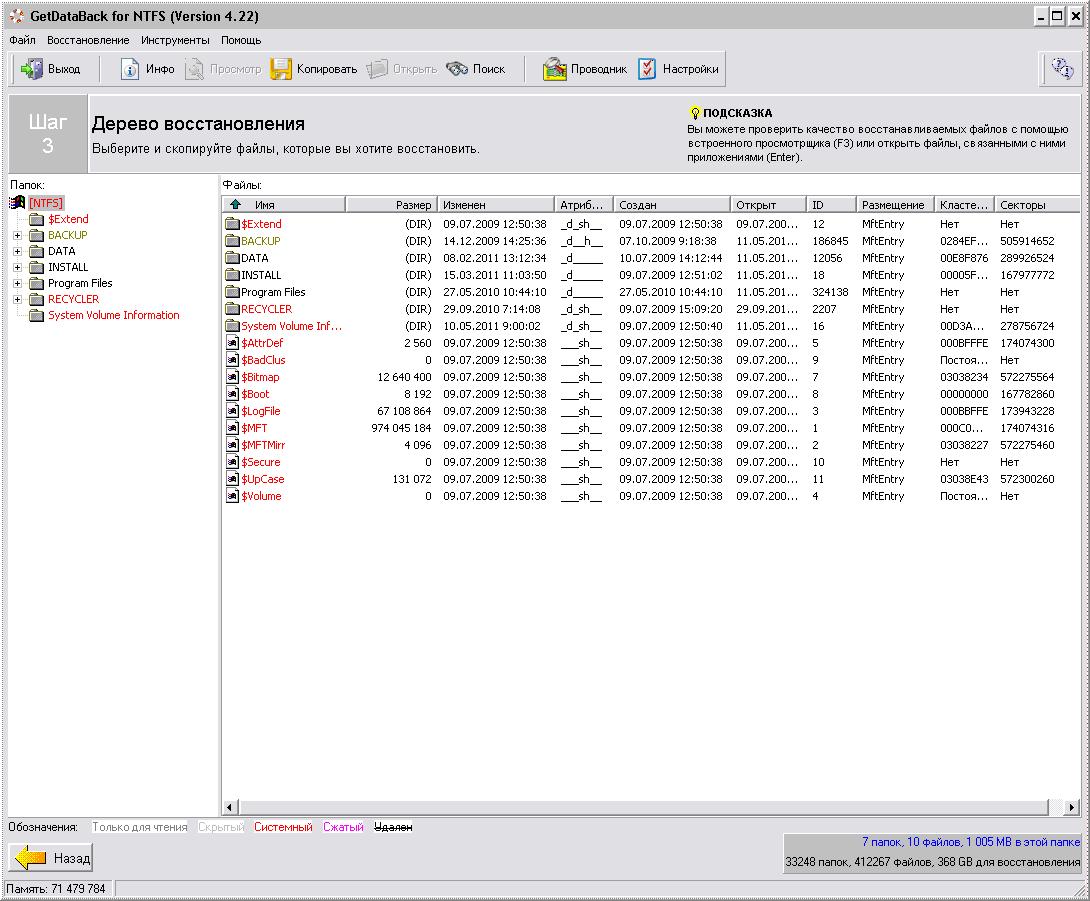Click the Program Files folder icon in file list
The image size is (1090, 901).
pyautogui.click(x=233, y=292)
